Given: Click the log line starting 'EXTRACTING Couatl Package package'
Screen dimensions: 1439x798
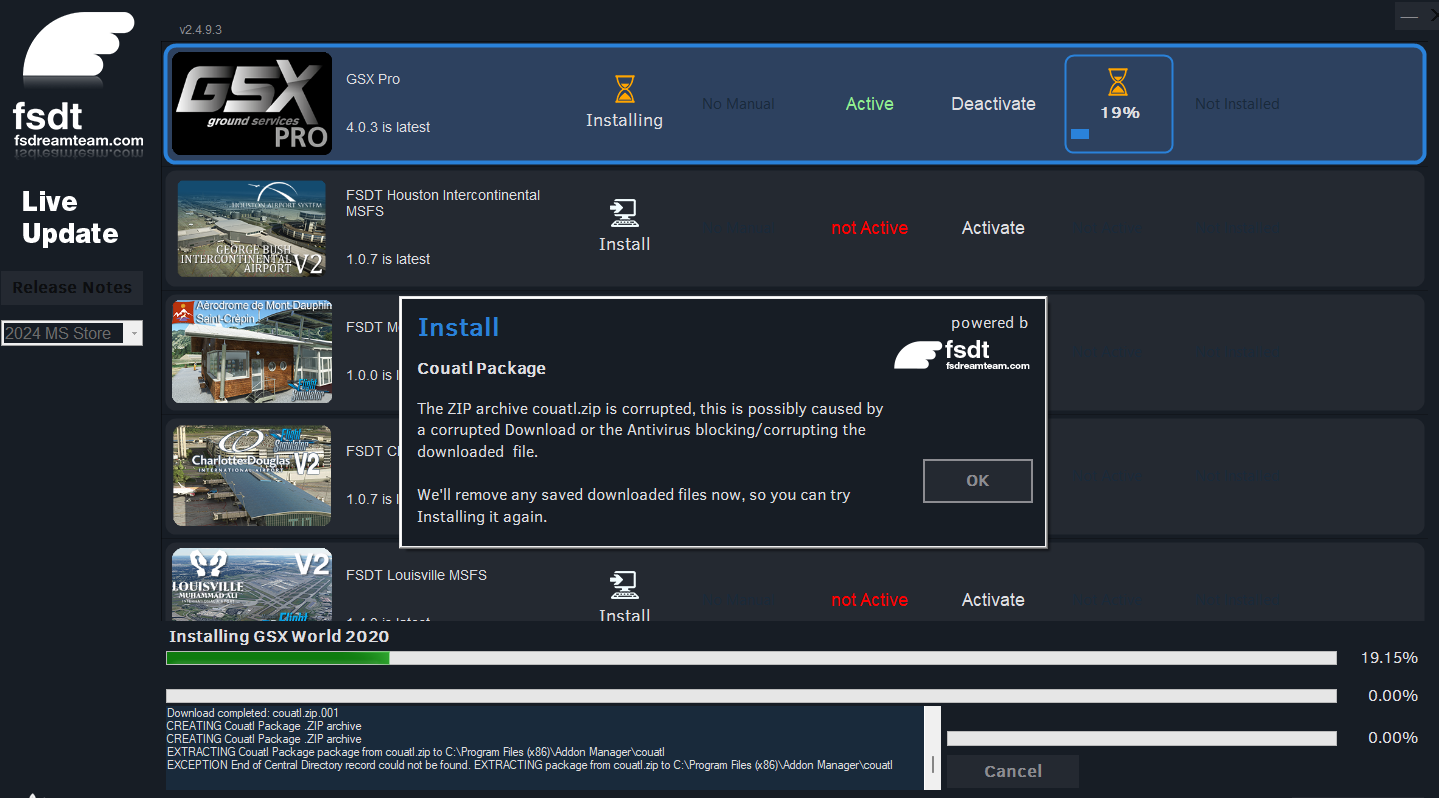Looking at the screenshot, I should 415,752.
